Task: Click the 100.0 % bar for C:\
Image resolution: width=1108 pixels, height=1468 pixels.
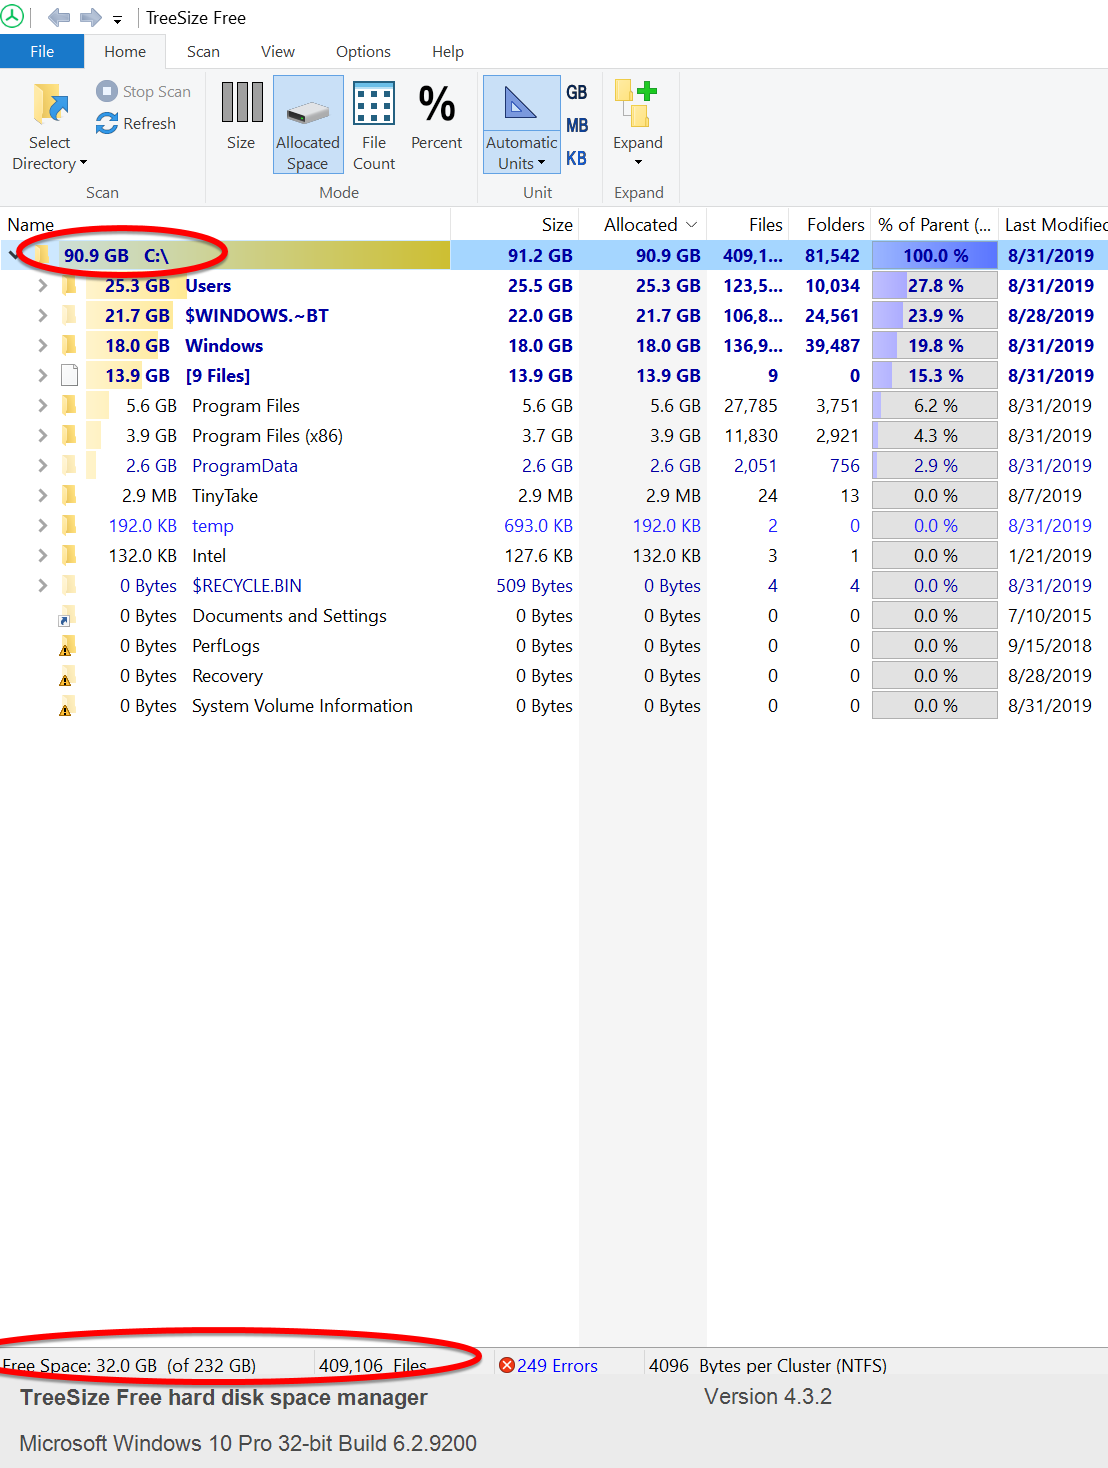Action: pyautogui.click(x=934, y=256)
